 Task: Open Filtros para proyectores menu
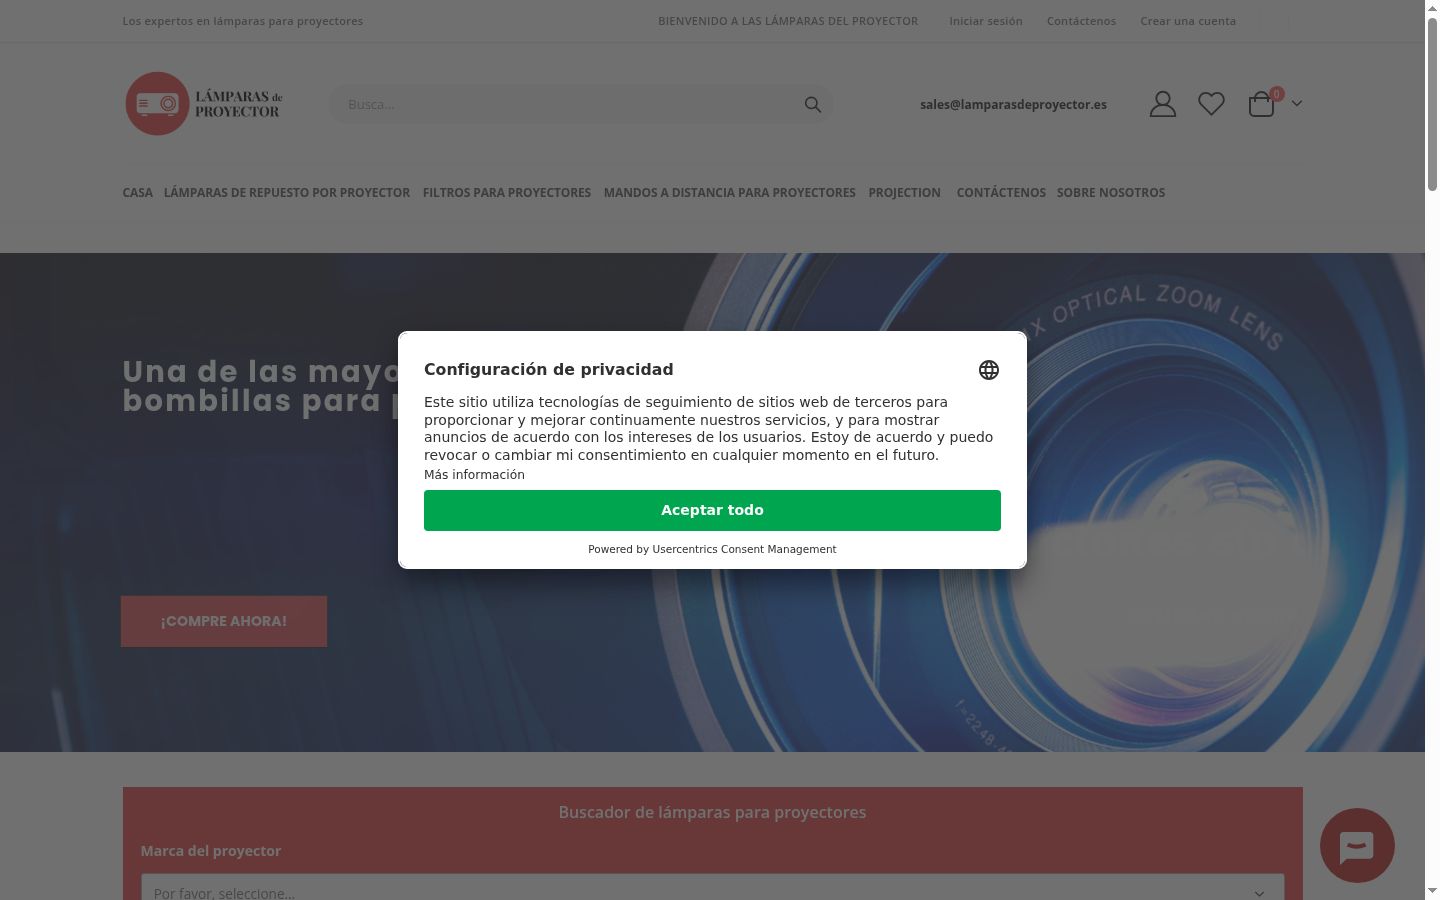click(x=507, y=193)
